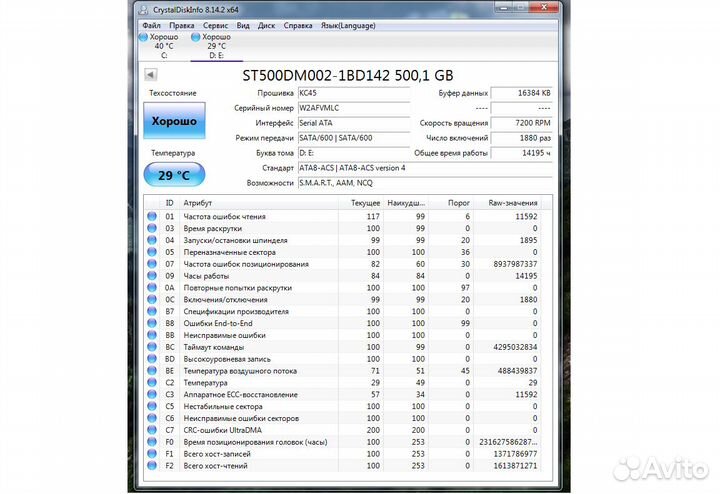Image resolution: width=720 pixels, height=494 pixels.
Task: Open the Диск menu
Action: [266, 26]
